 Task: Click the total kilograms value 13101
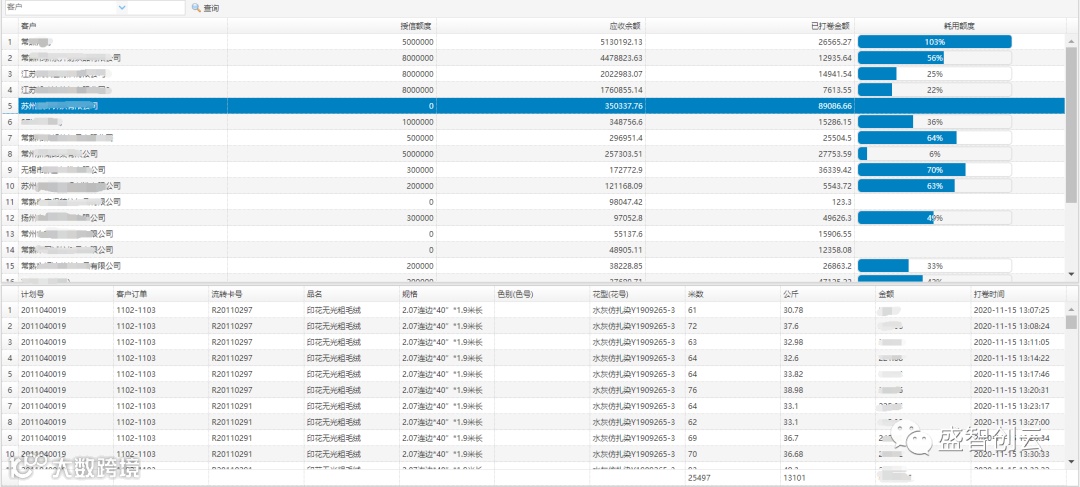(794, 477)
